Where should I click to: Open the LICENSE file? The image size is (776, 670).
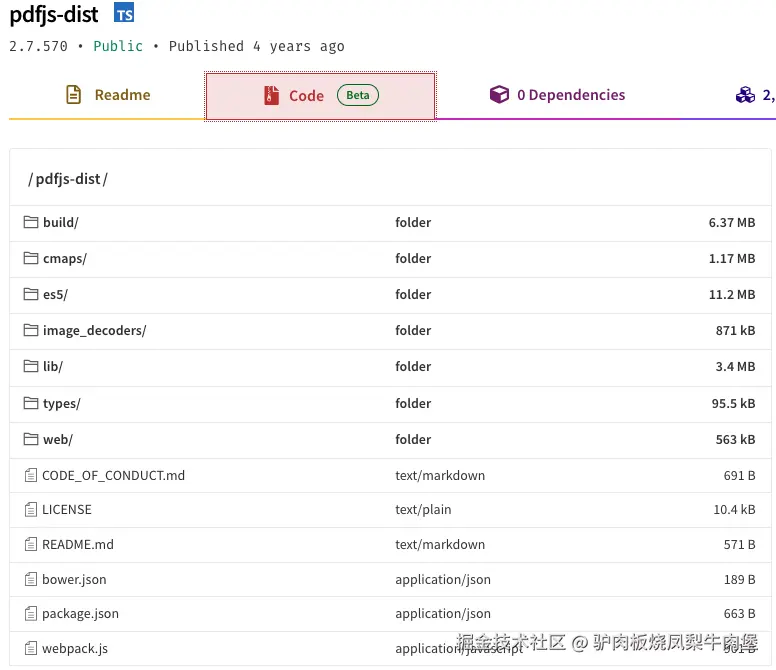point(67,510)
